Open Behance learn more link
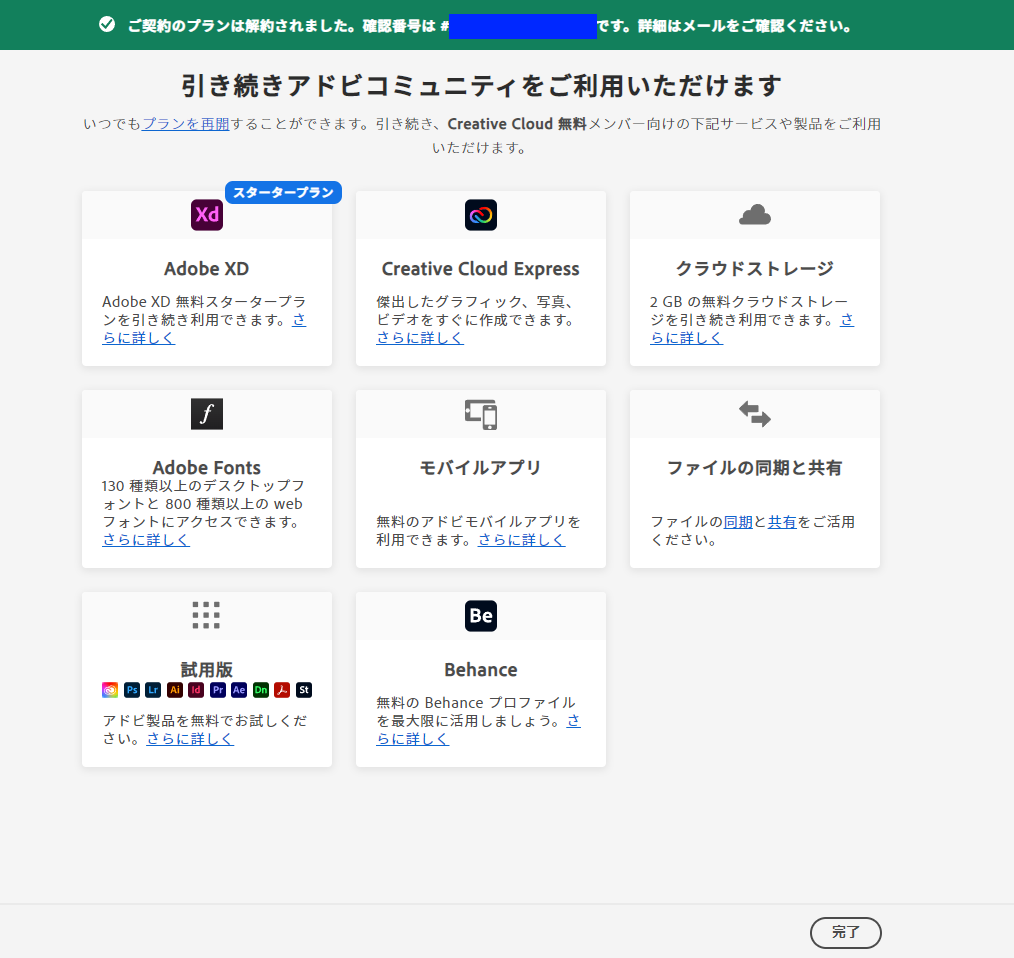1014x958 pixels. (x=413, y=739)
